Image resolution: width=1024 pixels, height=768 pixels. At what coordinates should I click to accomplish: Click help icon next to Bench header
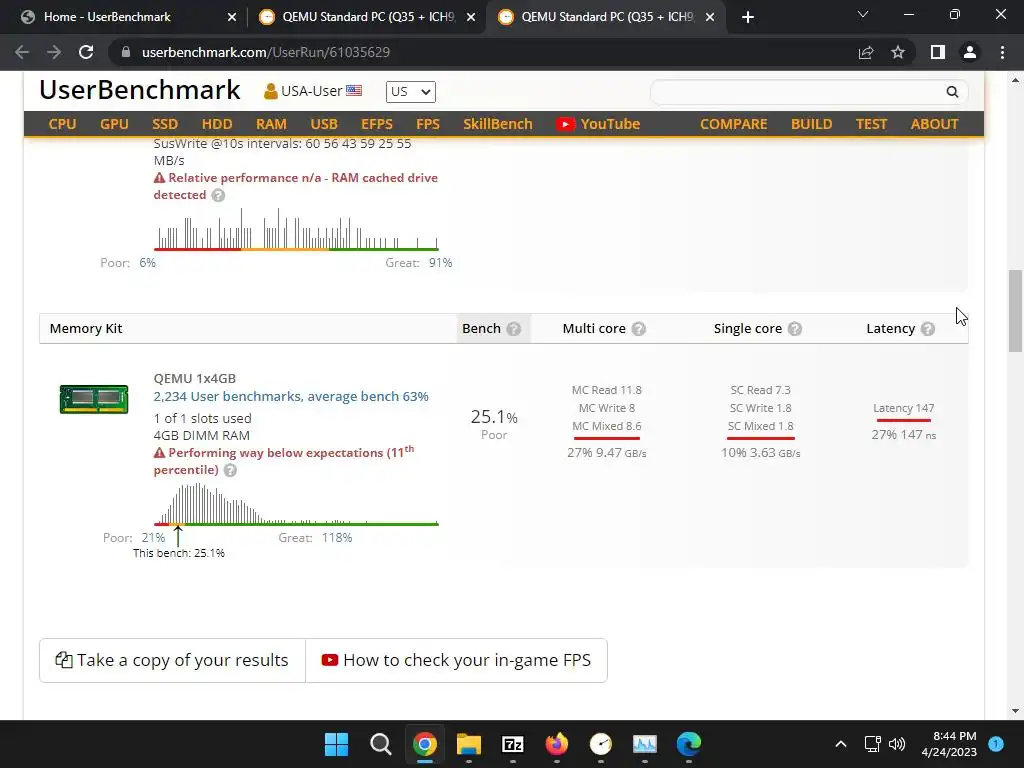click(514, 328)
